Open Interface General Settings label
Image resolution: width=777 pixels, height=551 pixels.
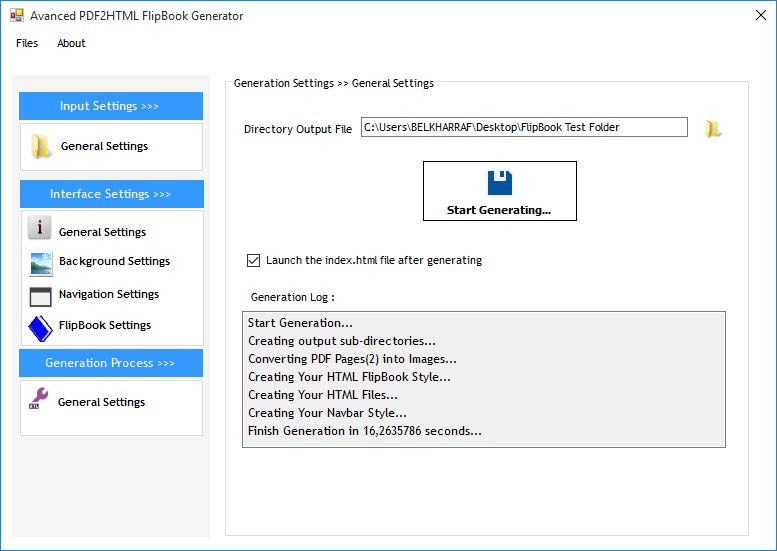pos(102,232)
